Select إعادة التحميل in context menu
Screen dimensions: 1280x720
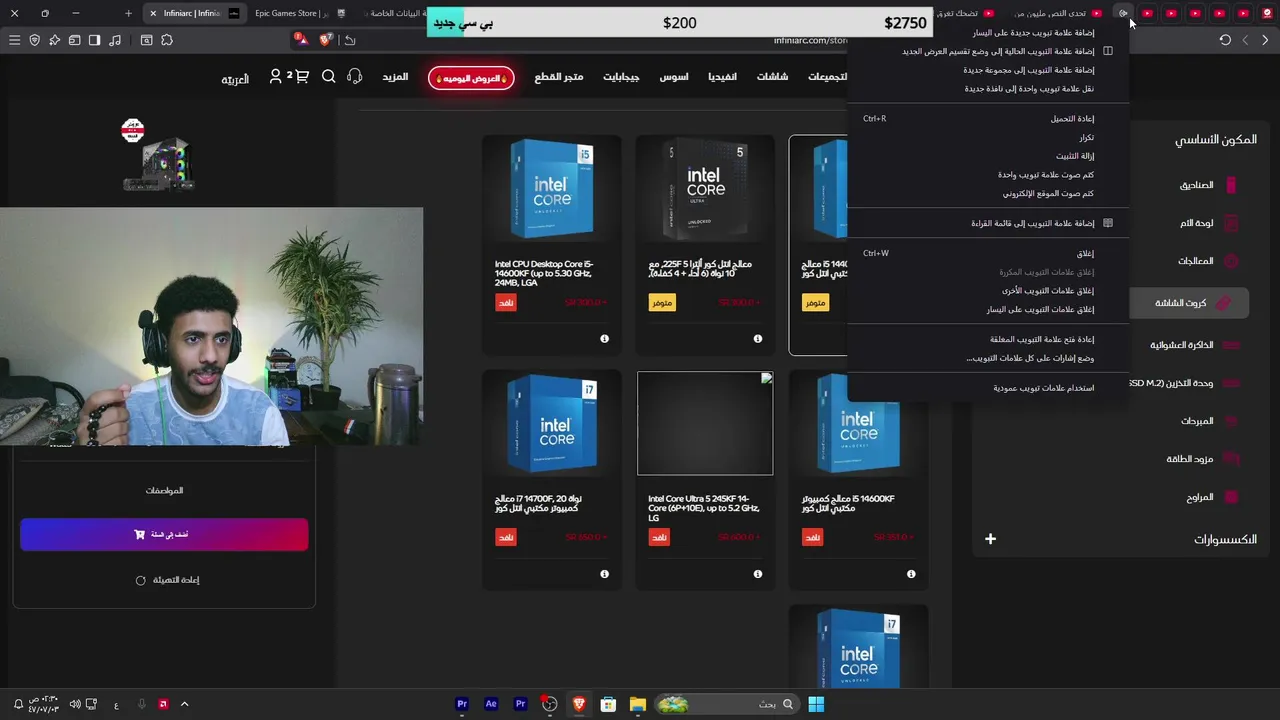point(988,118)
